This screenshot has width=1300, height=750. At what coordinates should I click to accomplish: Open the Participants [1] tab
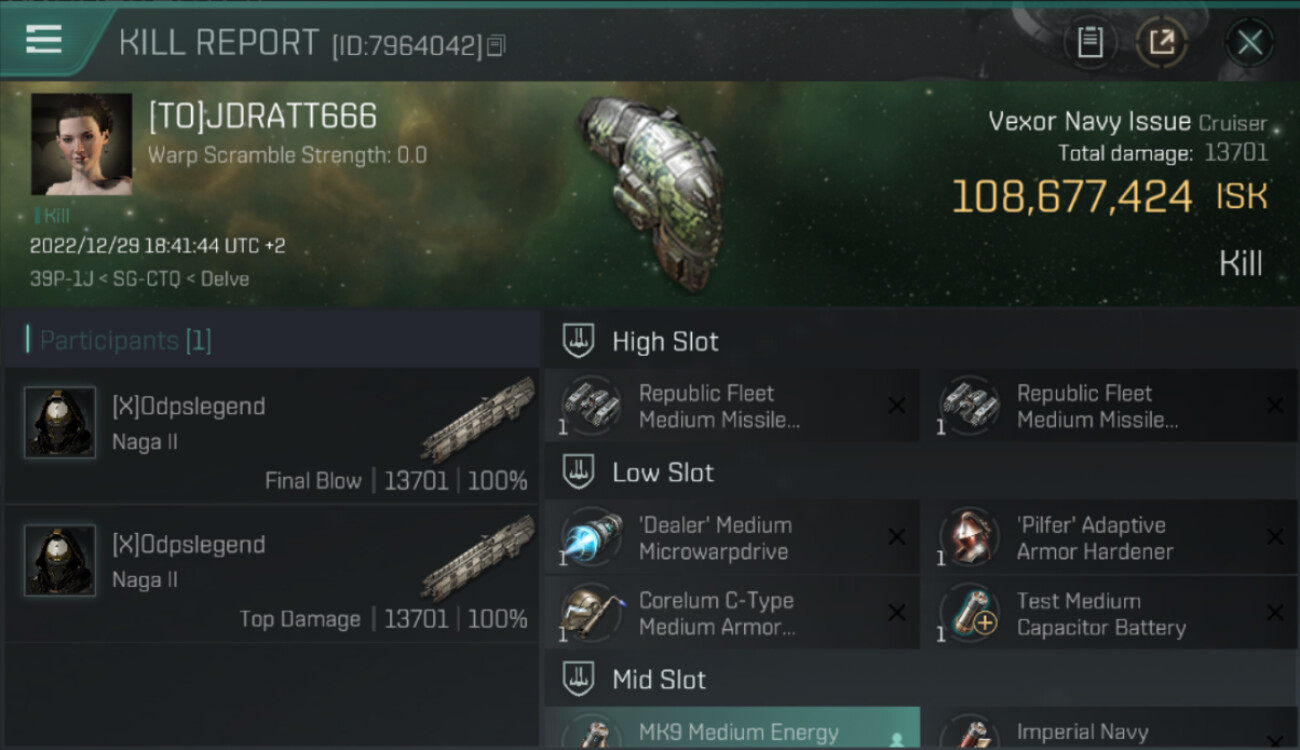pos(119,340)
